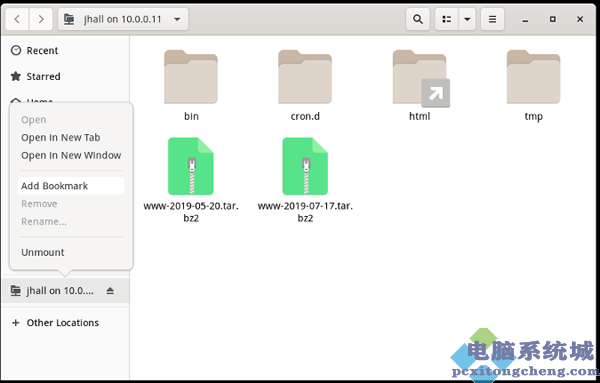The image size is (600, 383).
Task: Click the html folder name label
Action: tap(419, 116)
